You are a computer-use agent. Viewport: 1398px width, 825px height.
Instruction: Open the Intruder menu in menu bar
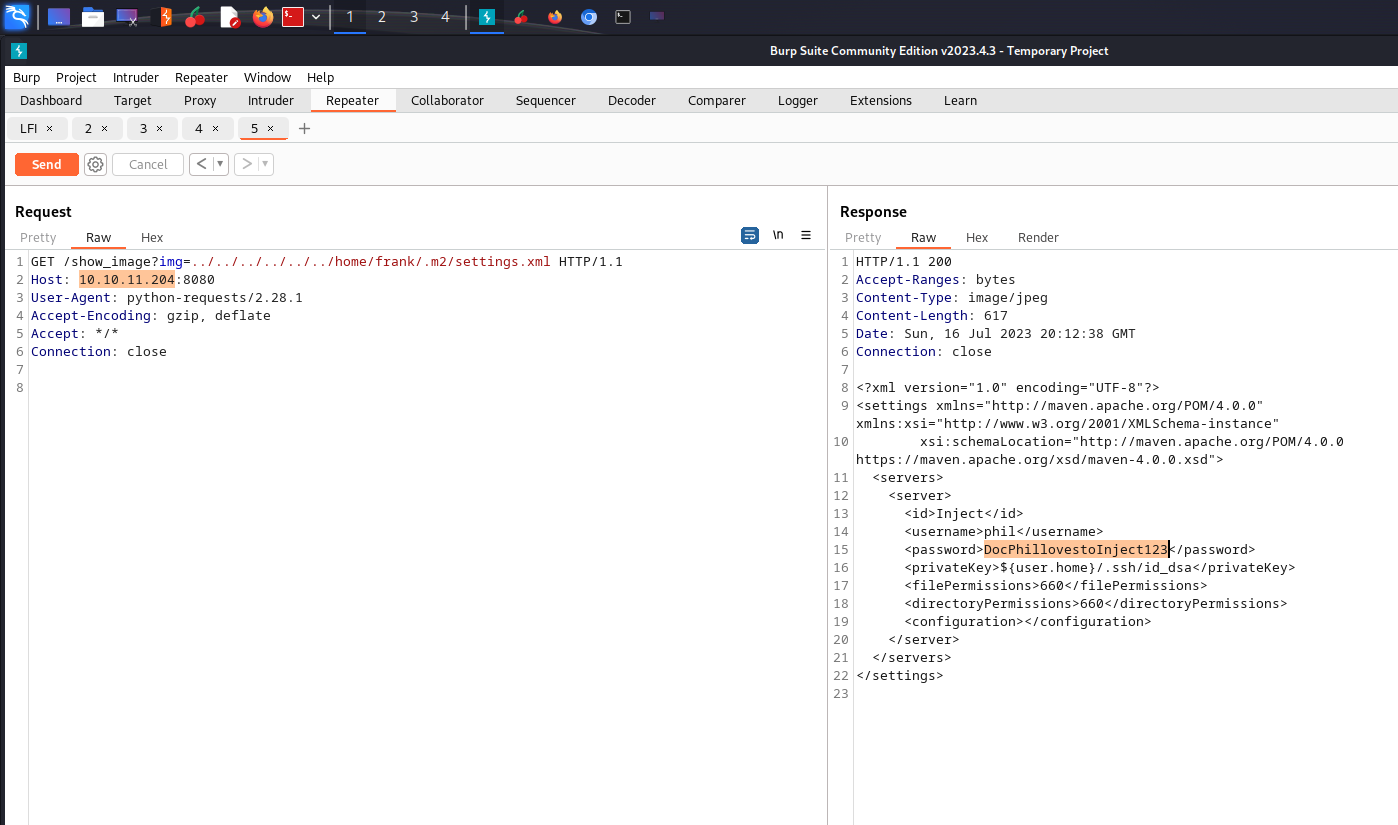pyautogui.click(x=135, y=77)
